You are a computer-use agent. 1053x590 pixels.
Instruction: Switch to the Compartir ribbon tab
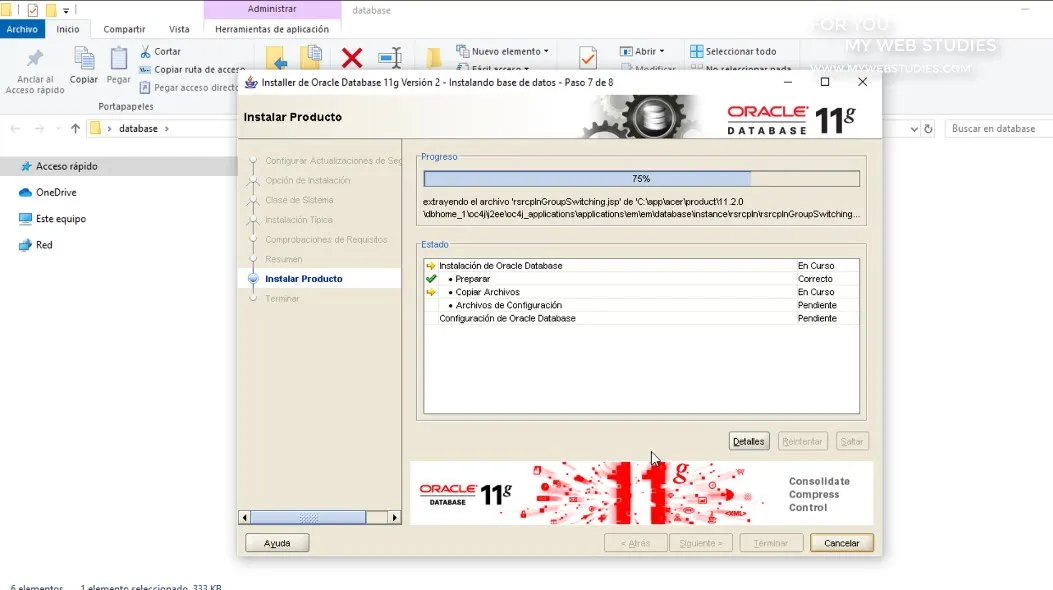(x=124, y=29)
